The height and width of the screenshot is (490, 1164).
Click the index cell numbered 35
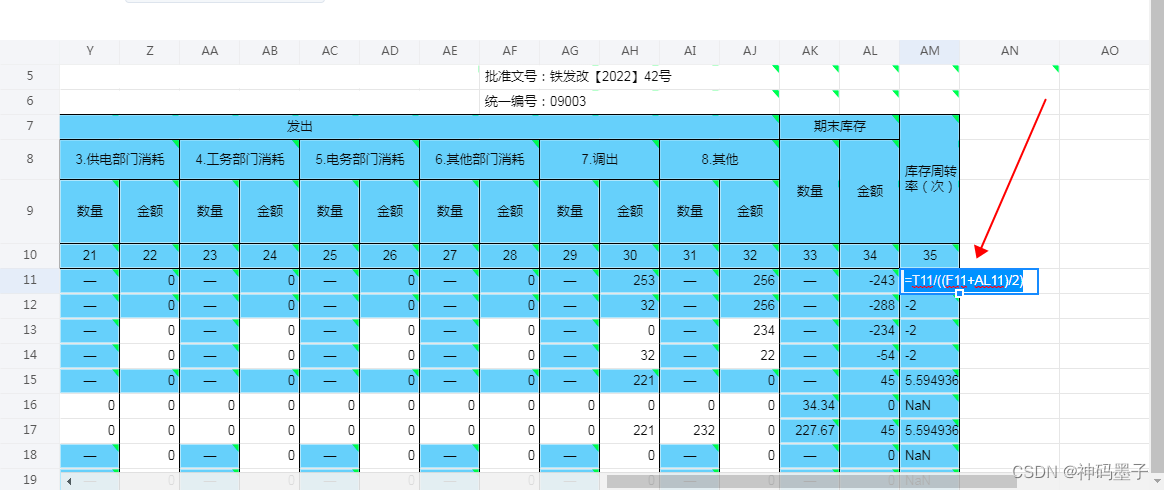(x=929, y=256)
